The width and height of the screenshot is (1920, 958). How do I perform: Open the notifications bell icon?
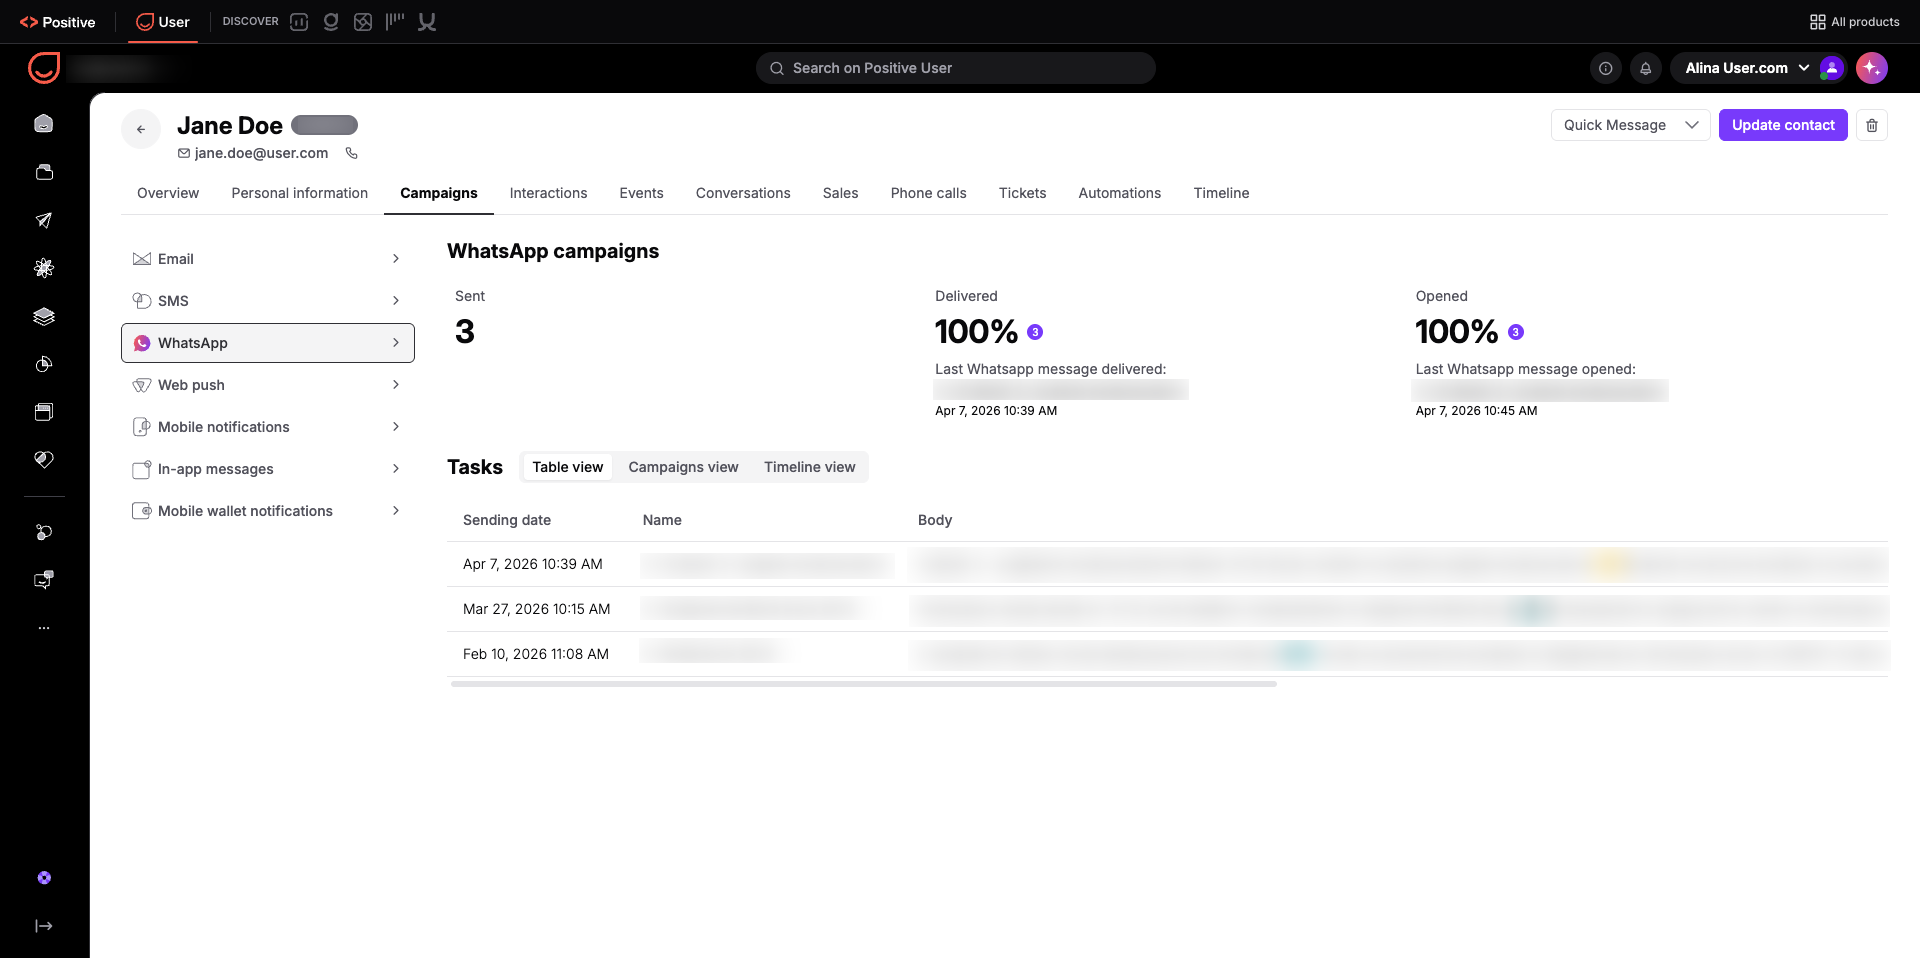pyautogui.click(x=1645, y=68)
